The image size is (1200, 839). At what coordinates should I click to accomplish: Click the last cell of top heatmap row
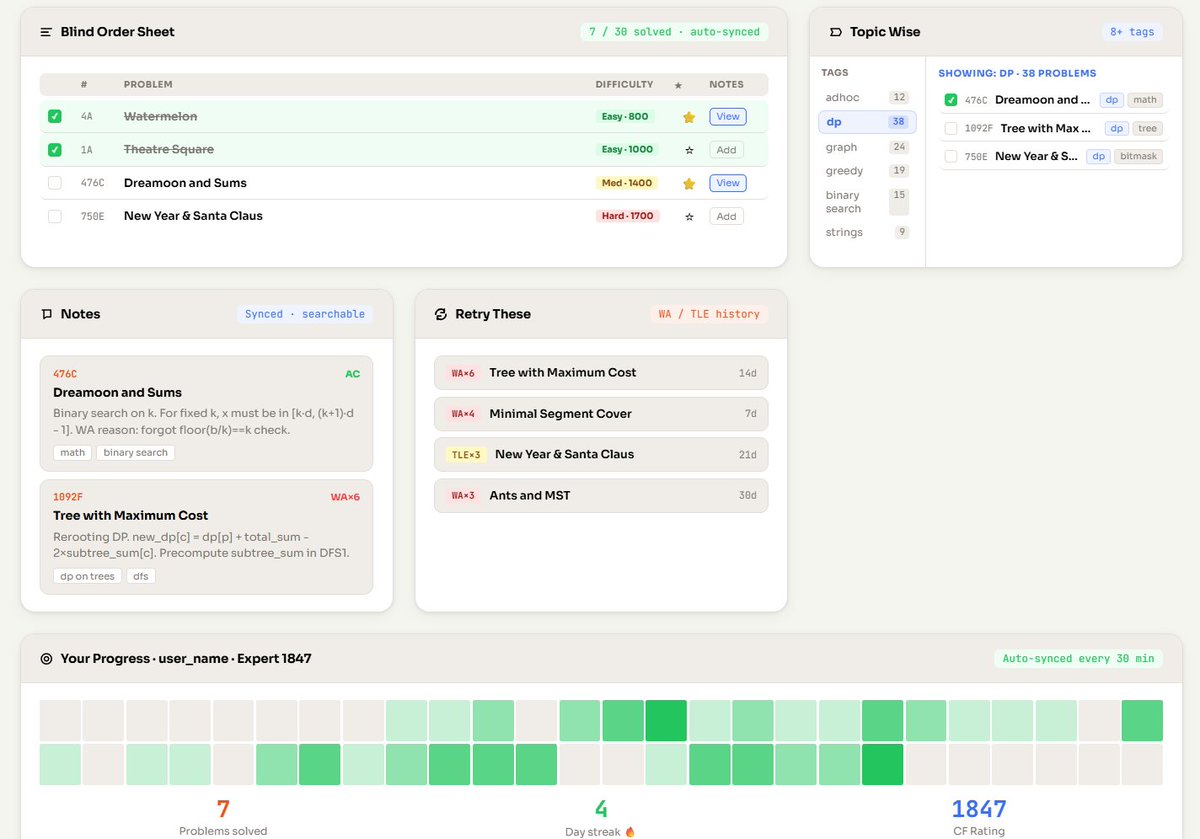point(1142,721)
